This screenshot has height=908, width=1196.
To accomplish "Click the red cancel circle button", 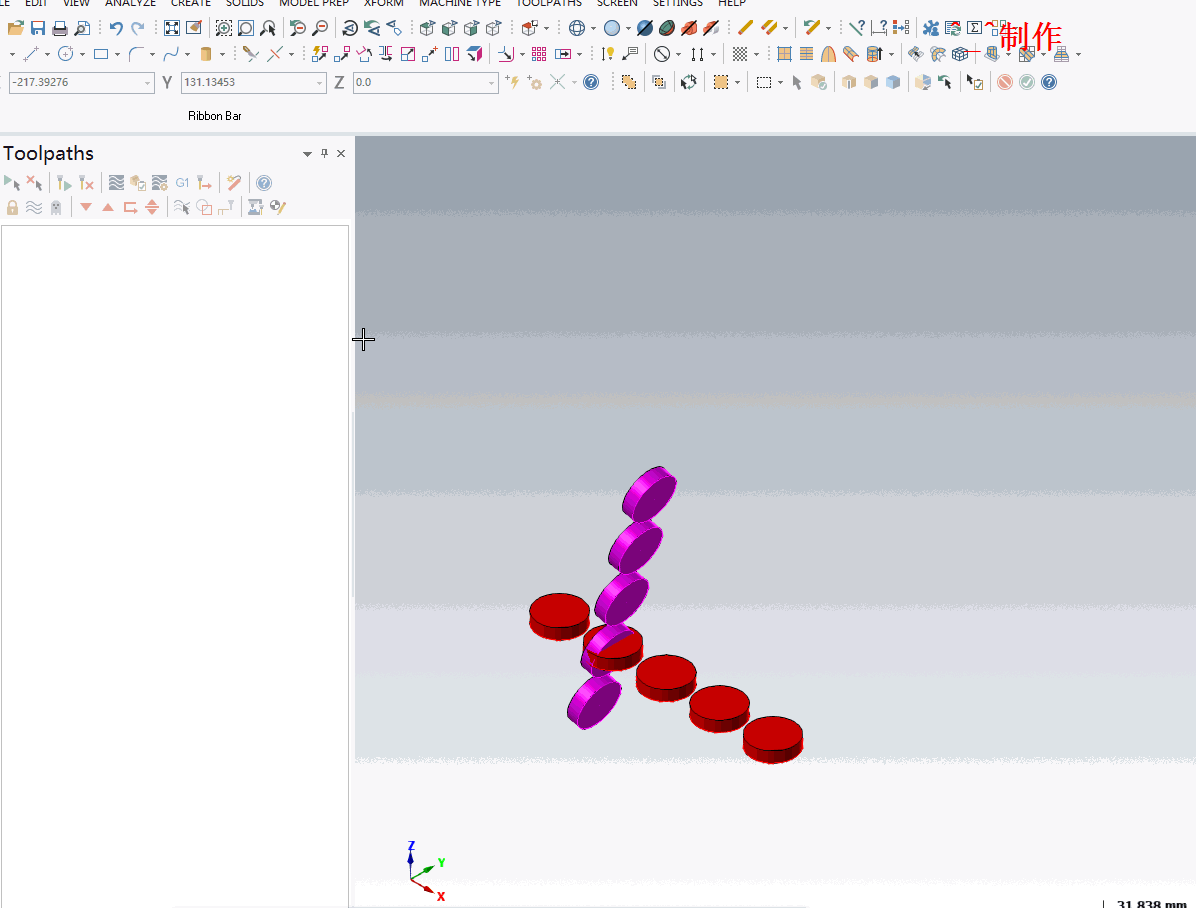I will tap(1005, 82).
